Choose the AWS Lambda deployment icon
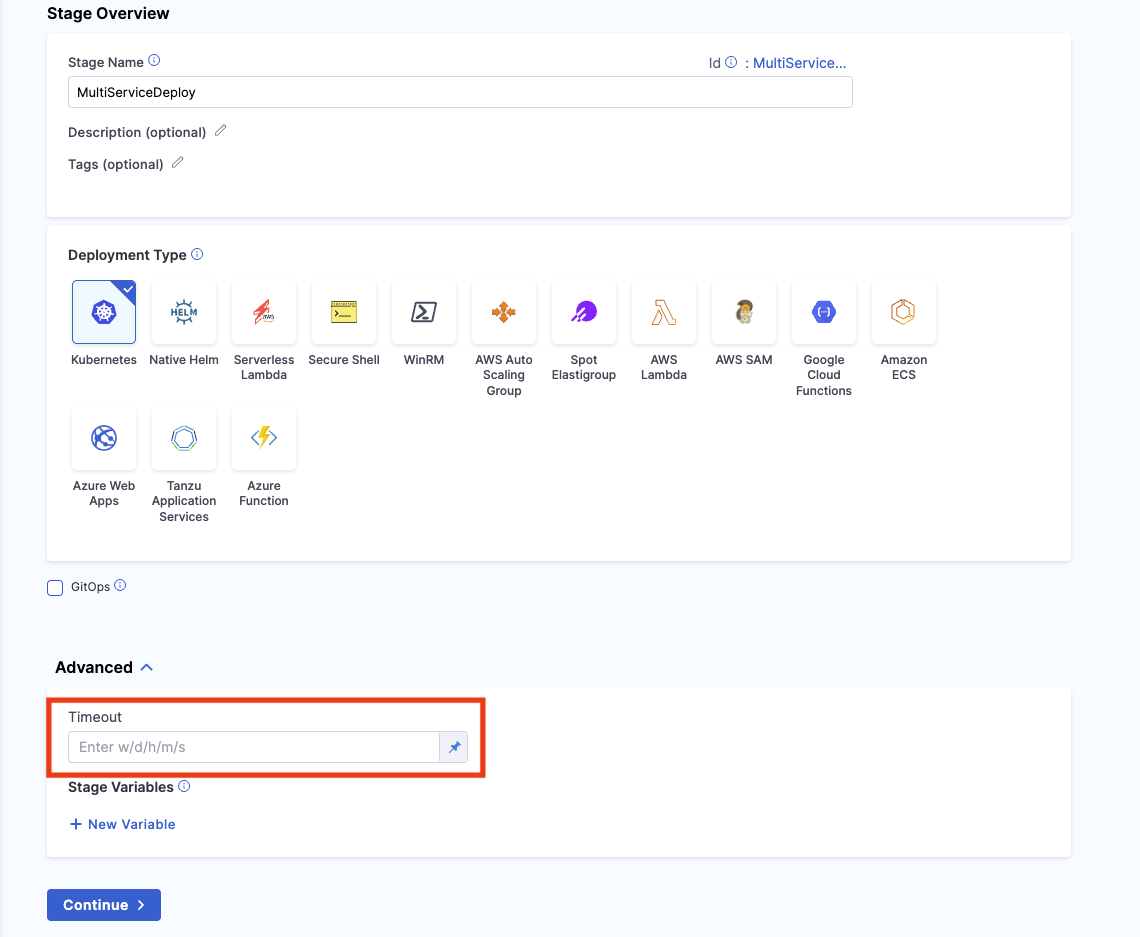The height and width of the screenshot is (937, 1140). [x=664, y=312]
